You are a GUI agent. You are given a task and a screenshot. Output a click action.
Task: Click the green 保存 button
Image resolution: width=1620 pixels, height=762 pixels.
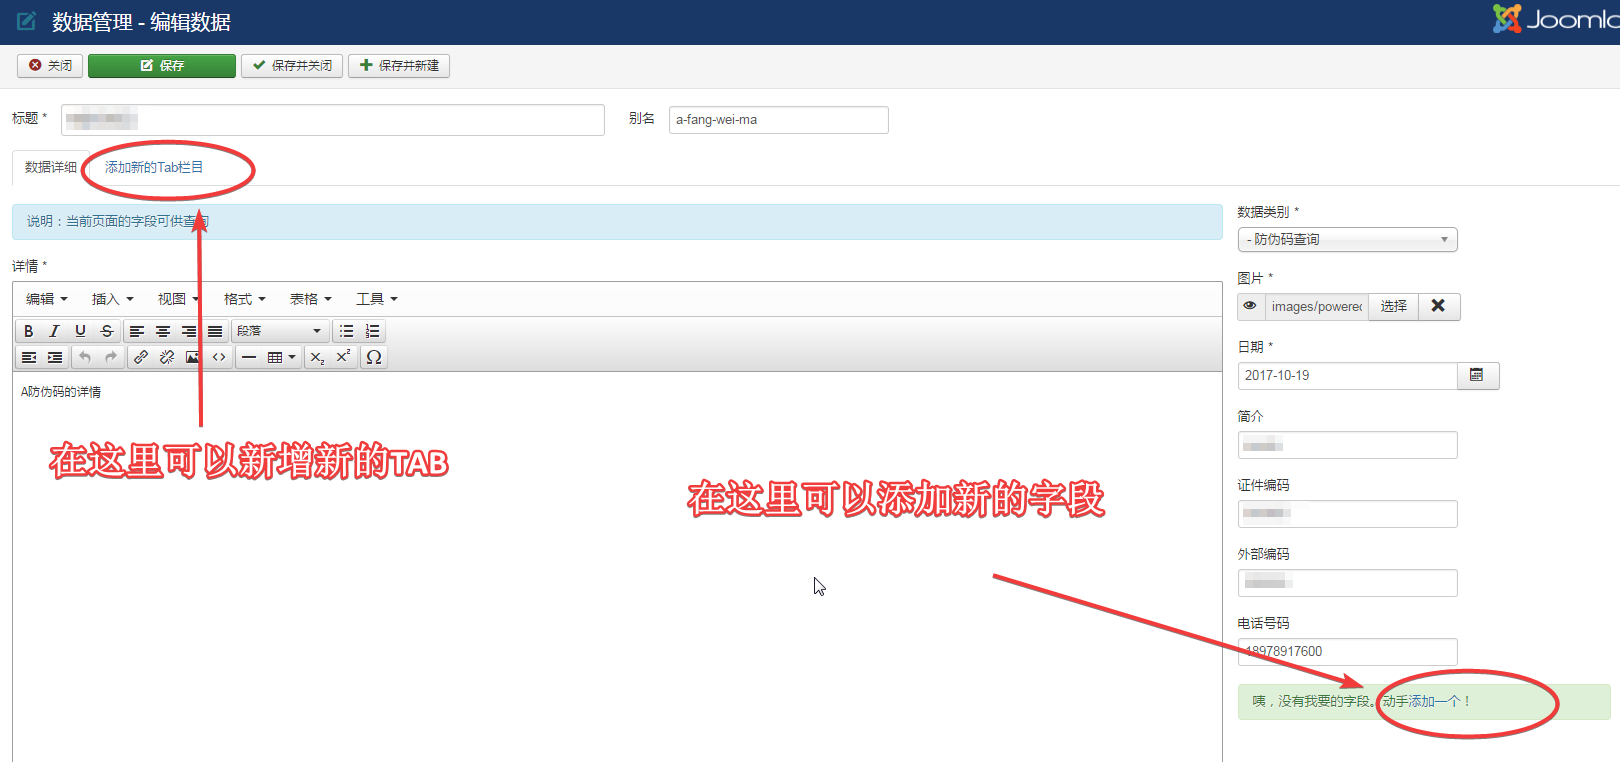[x=162, y=66]
